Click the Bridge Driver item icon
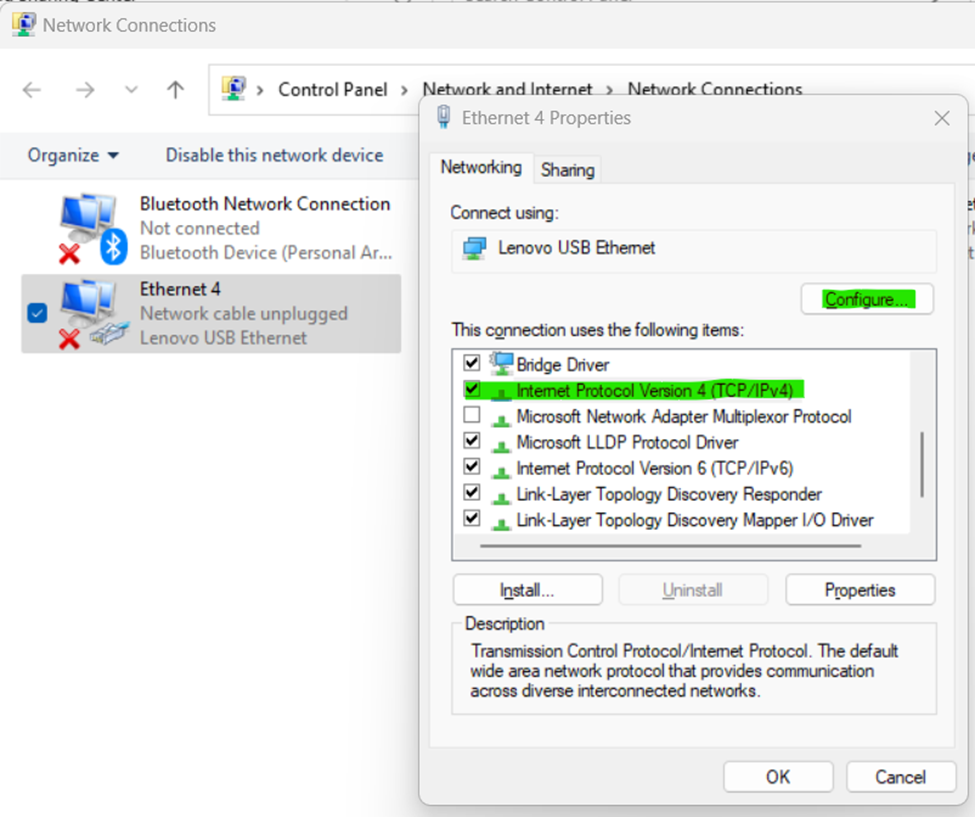This screenshot has width=975, height=817. coord(501,364)
